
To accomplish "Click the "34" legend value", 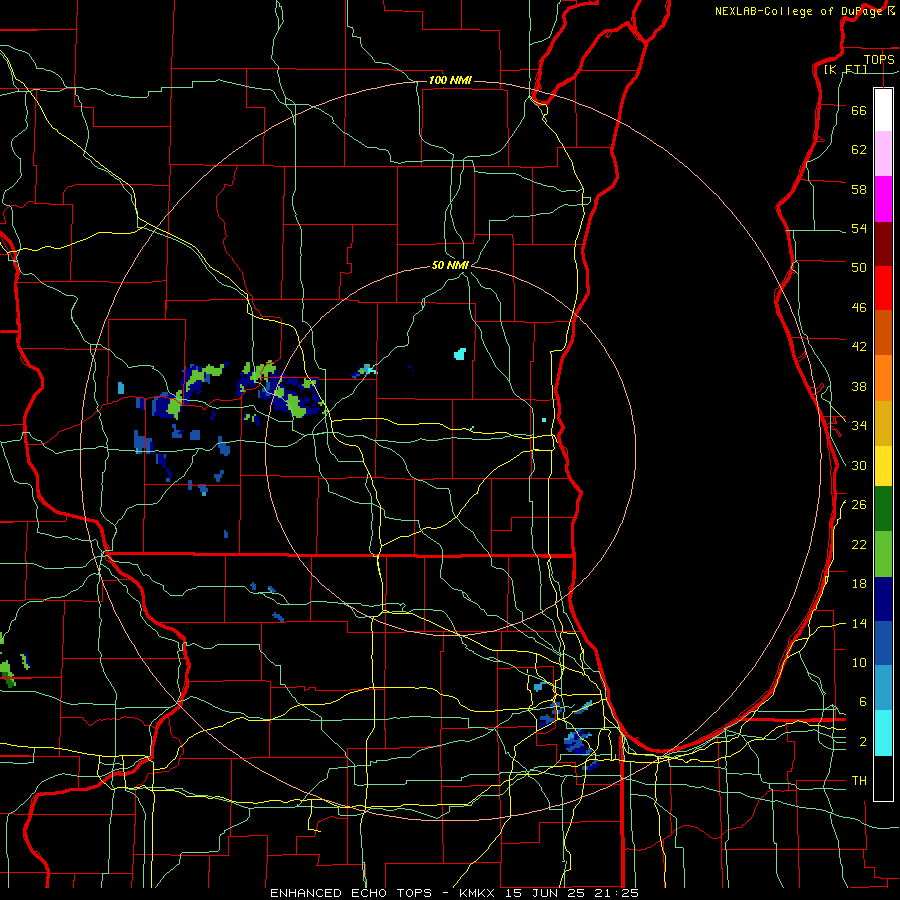I will click(859, 426).
